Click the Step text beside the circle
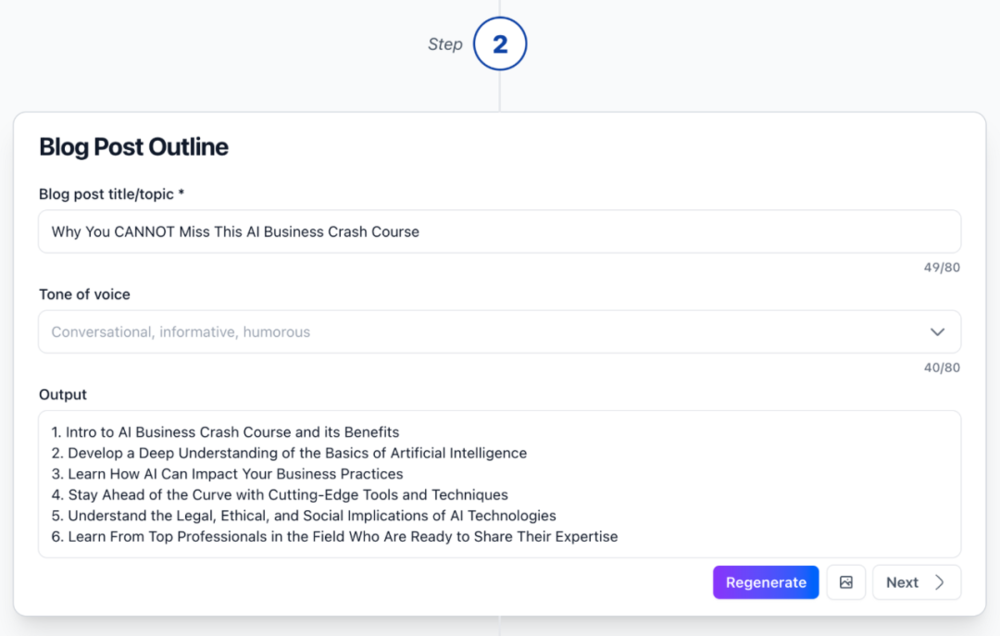The width and height of the screenshot is (1000, 636). (x=445, y=44)
